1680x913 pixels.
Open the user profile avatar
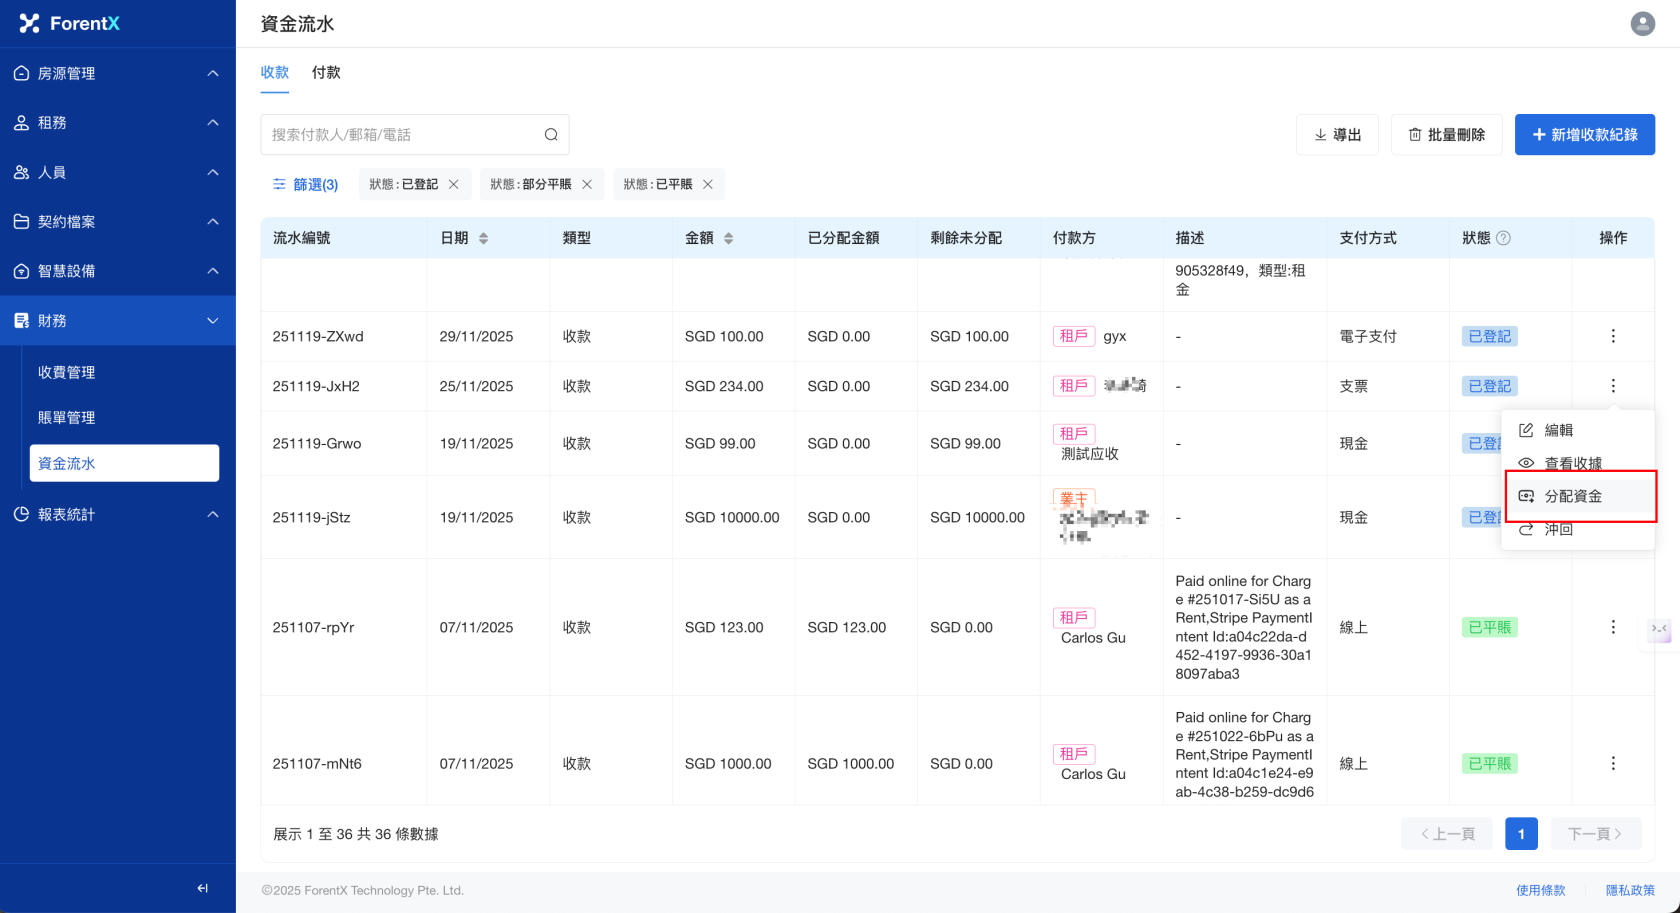[x=1642, y=24]
